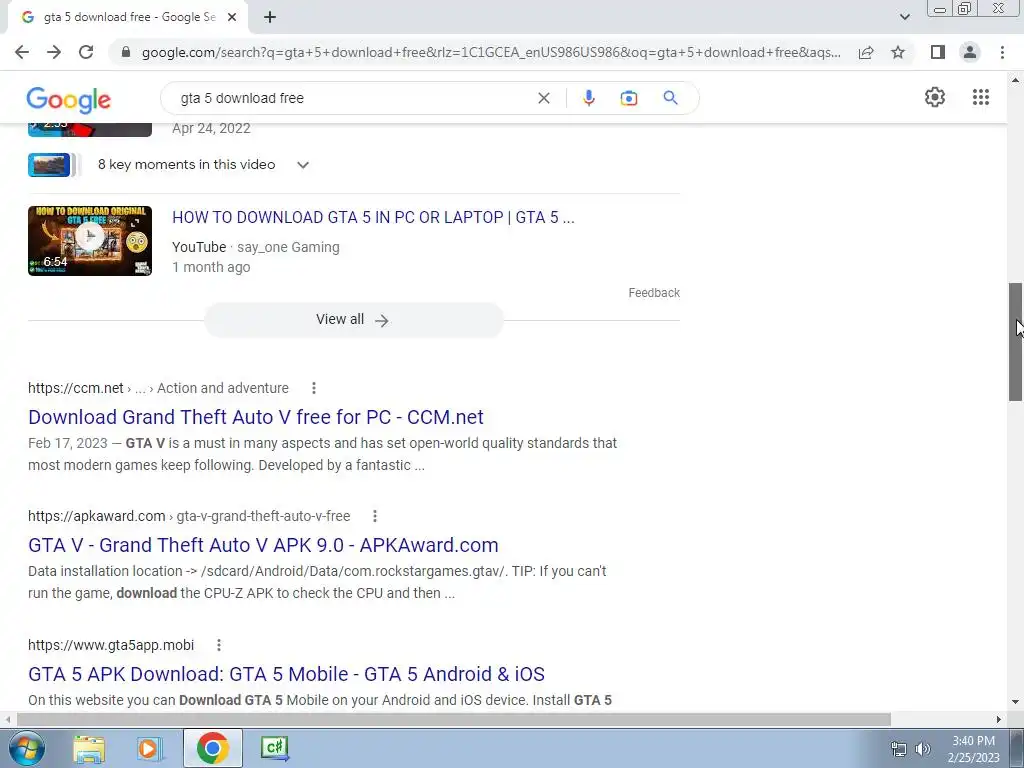The height and width of the screenshot is (768, 1024).
Task: Open GTA V APK 9.0 APKAward.com result
Action: coord(263,545)
